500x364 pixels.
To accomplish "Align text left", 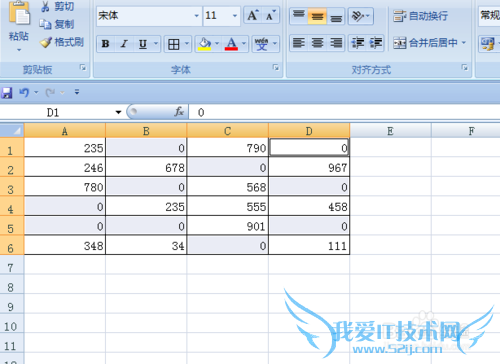I will 299,43.
